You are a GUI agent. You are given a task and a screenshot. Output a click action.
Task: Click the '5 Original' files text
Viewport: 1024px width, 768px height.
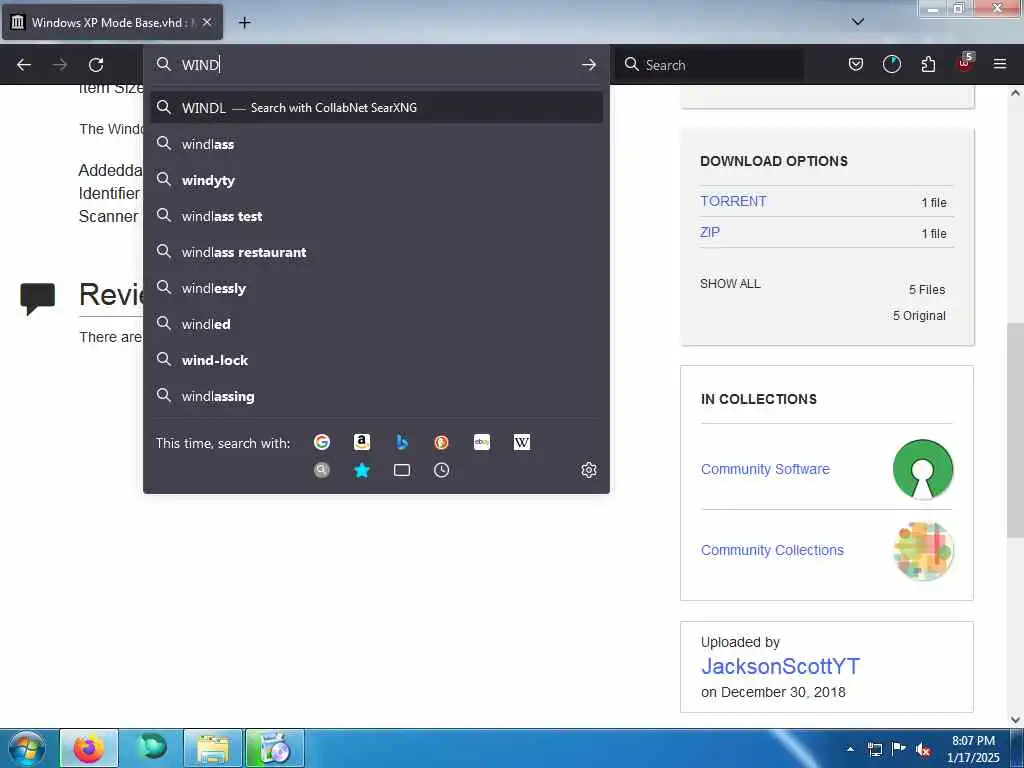click(919, 315)
